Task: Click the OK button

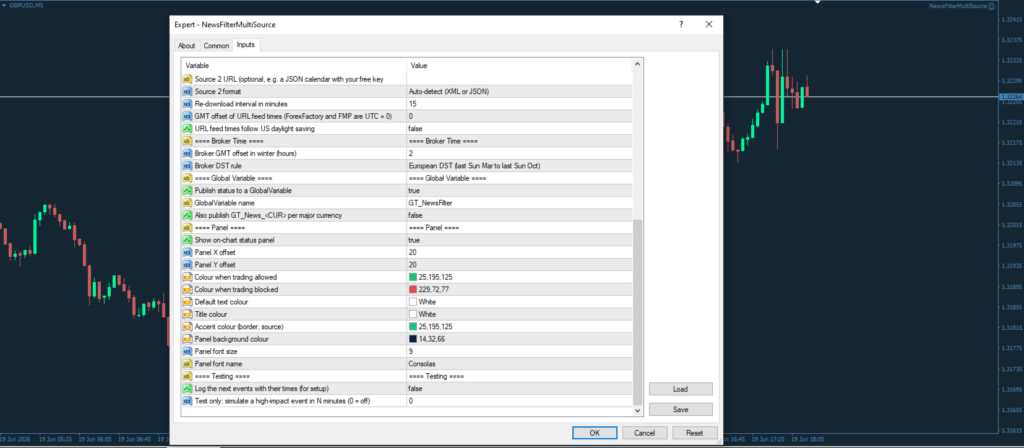Action: click(x=594, y=433)
